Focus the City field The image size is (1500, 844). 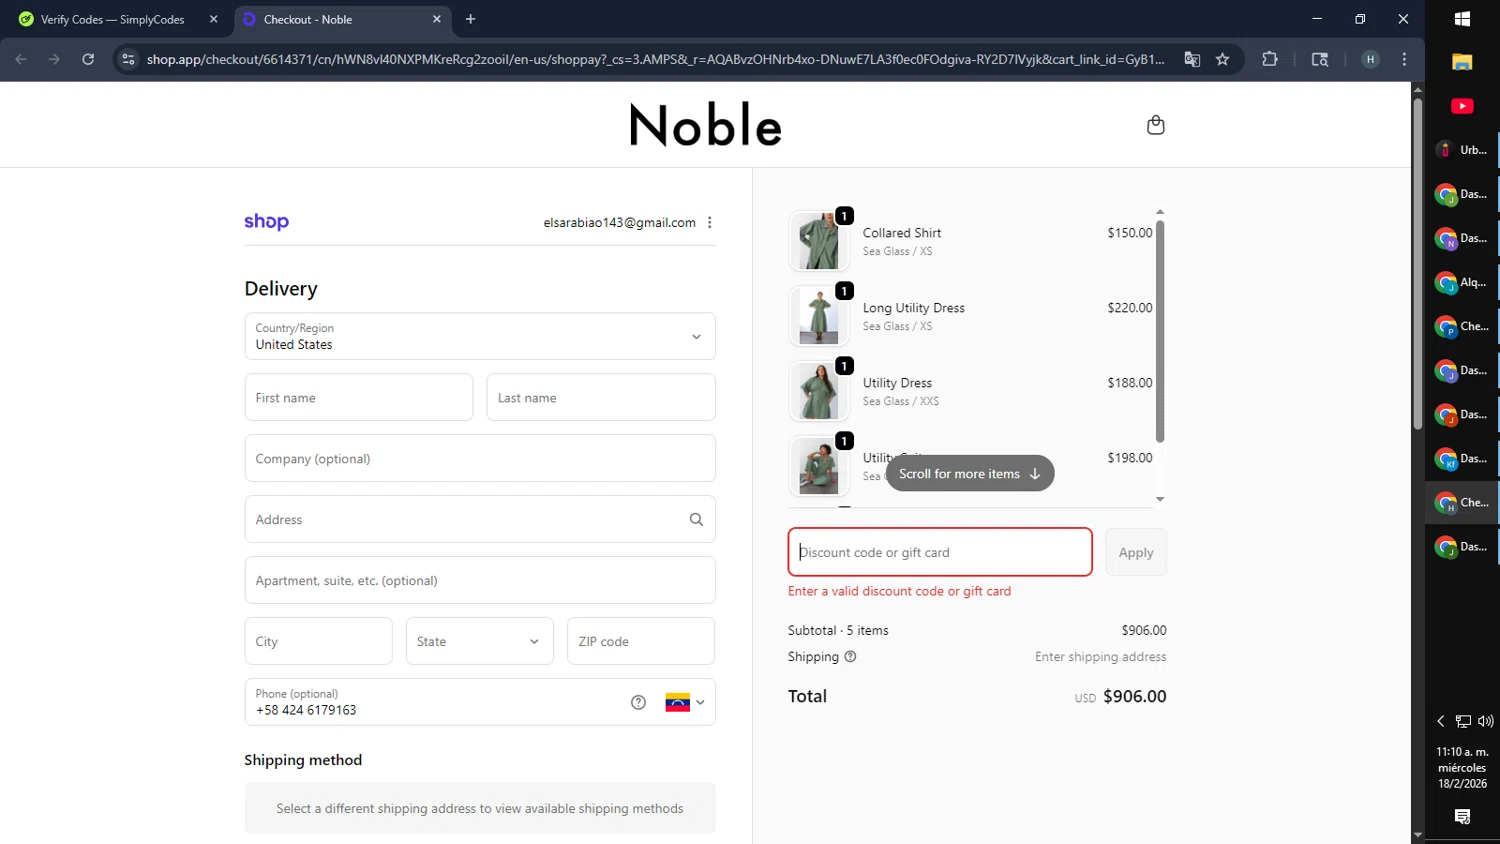pyautogui.click(x=319, y=641)
